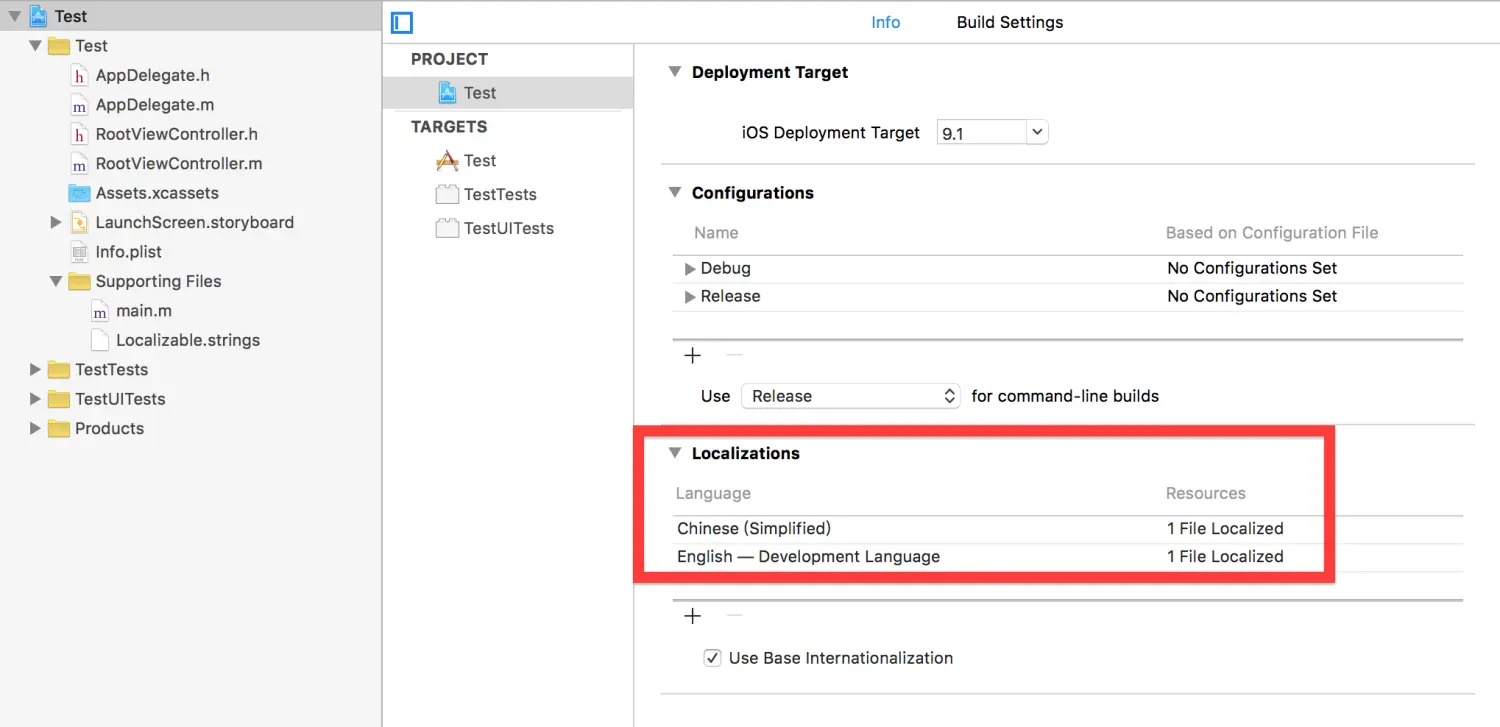
Task: Click the TestTests folder icon in navigator
Action: (59, 370)
